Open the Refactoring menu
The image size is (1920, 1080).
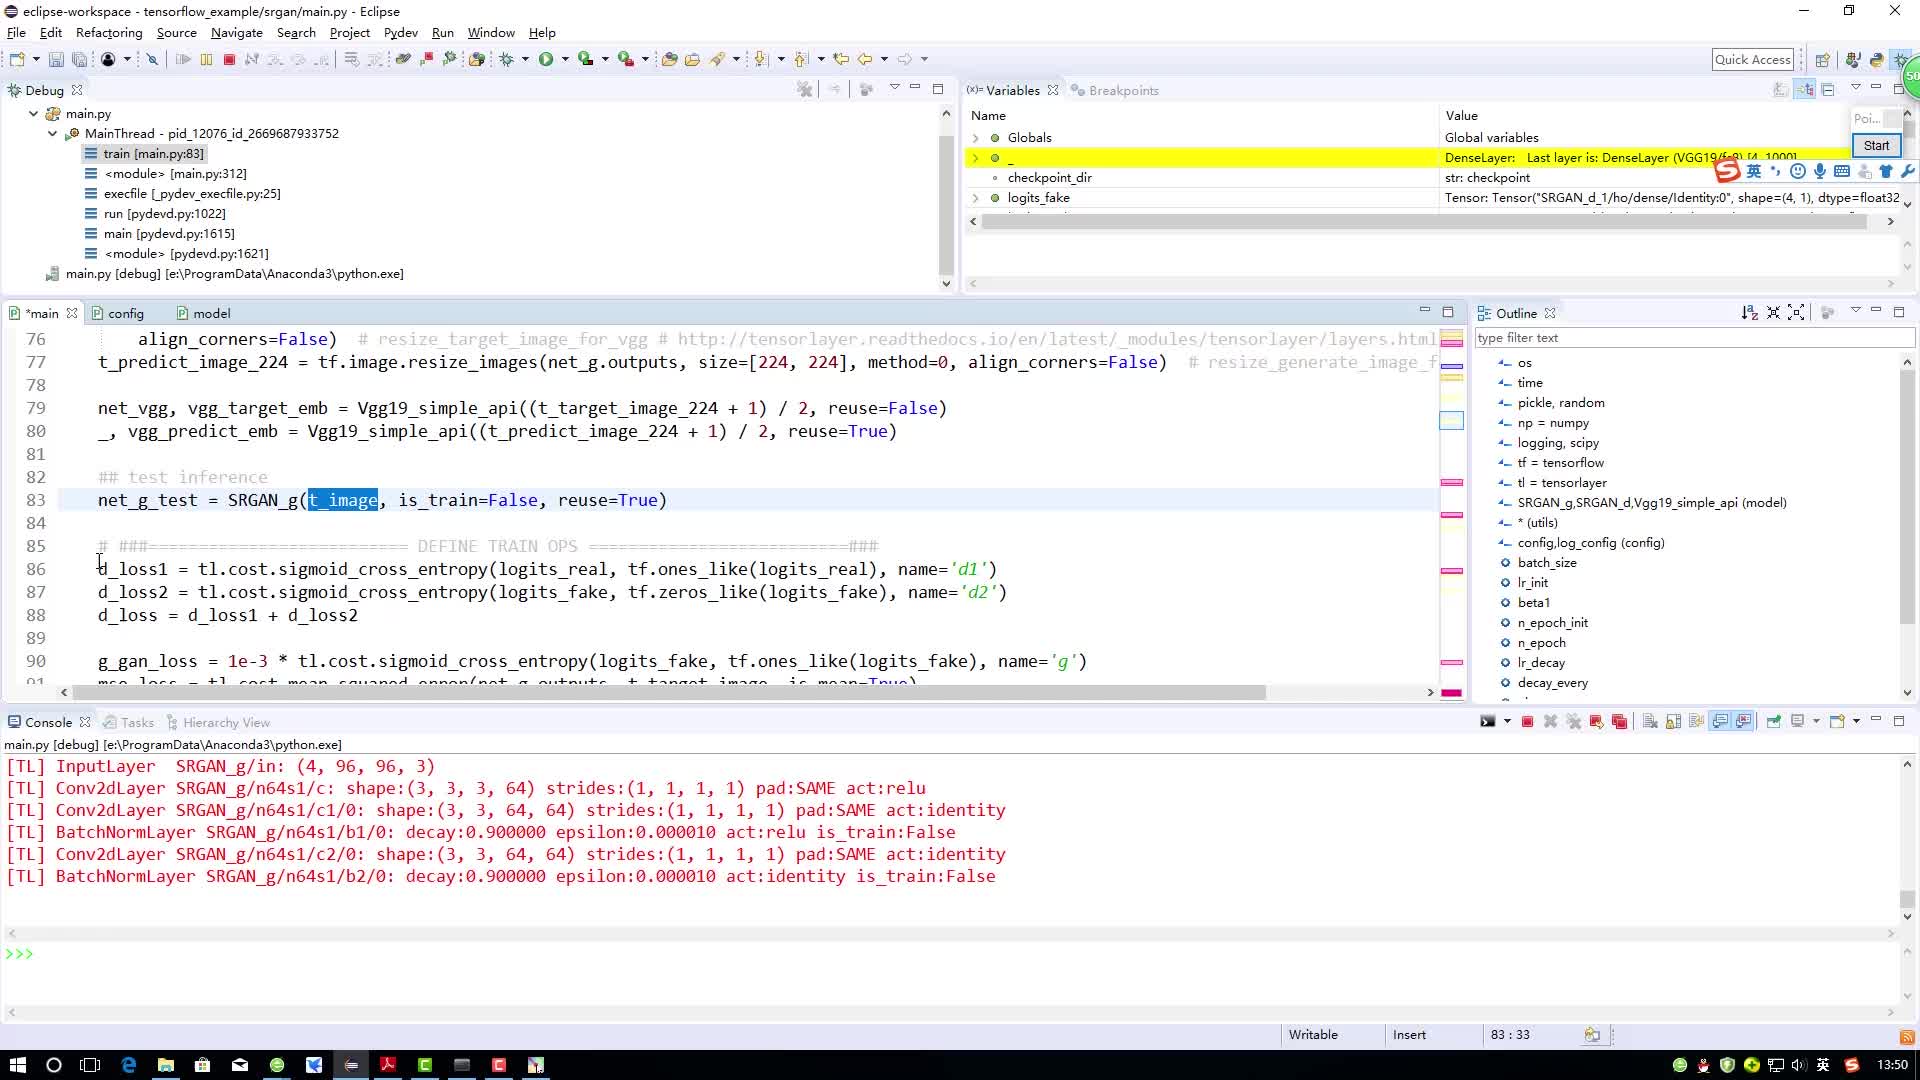click(x=109, y=32)
